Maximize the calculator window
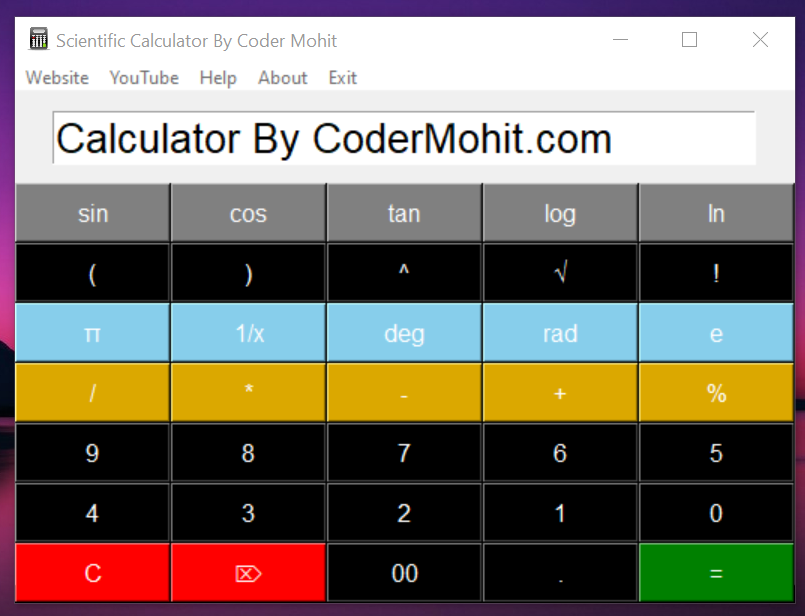Image resolution: width=805 pixels, height=616 pixels. (689, 40)
